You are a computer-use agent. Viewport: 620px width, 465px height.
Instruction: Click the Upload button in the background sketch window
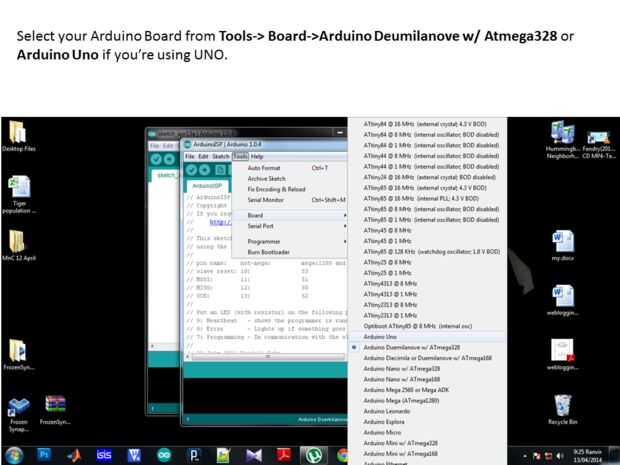tap(169, 159)
